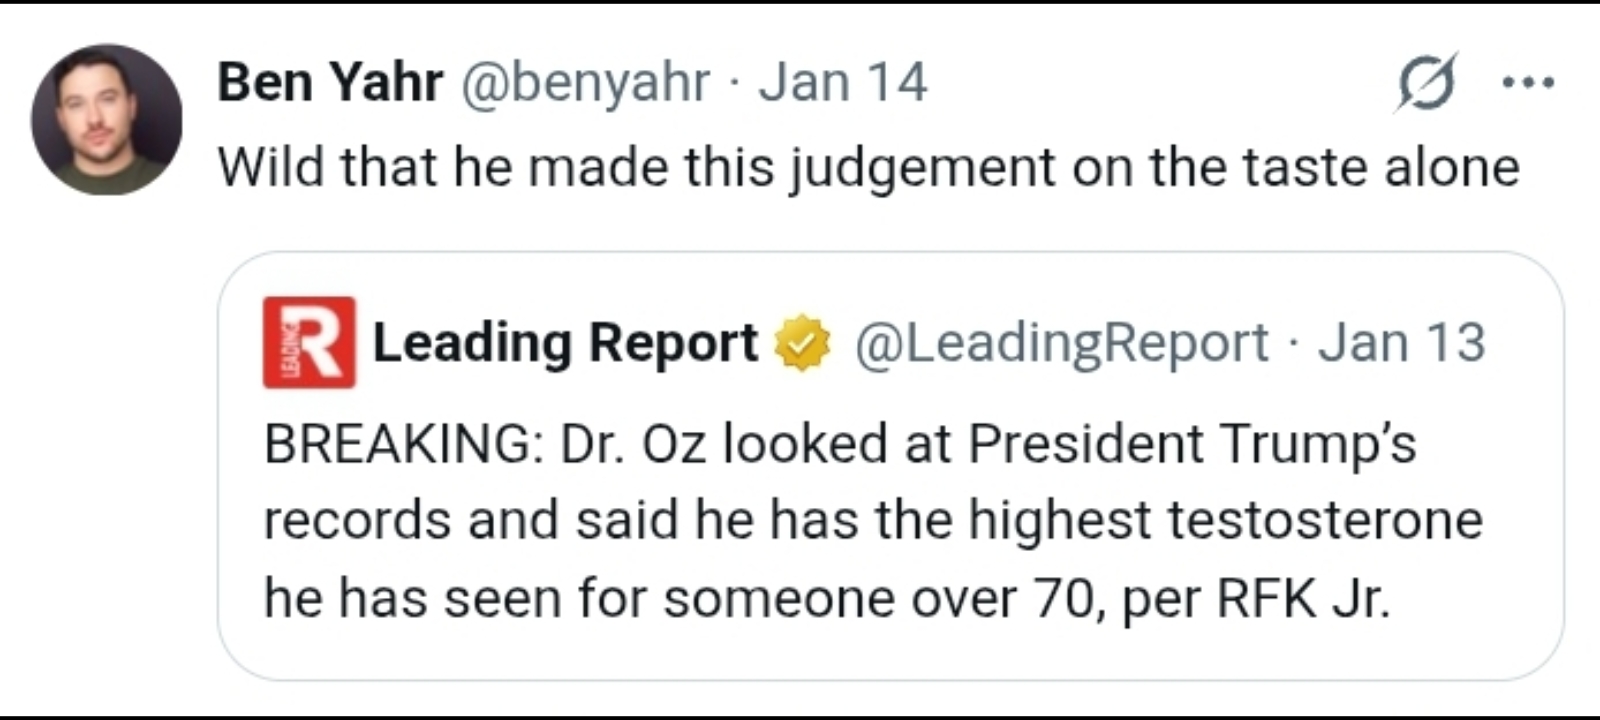The image size is (1600, 720).
Task: Open the @LeadingReport handle
Action: (1060, 343)
